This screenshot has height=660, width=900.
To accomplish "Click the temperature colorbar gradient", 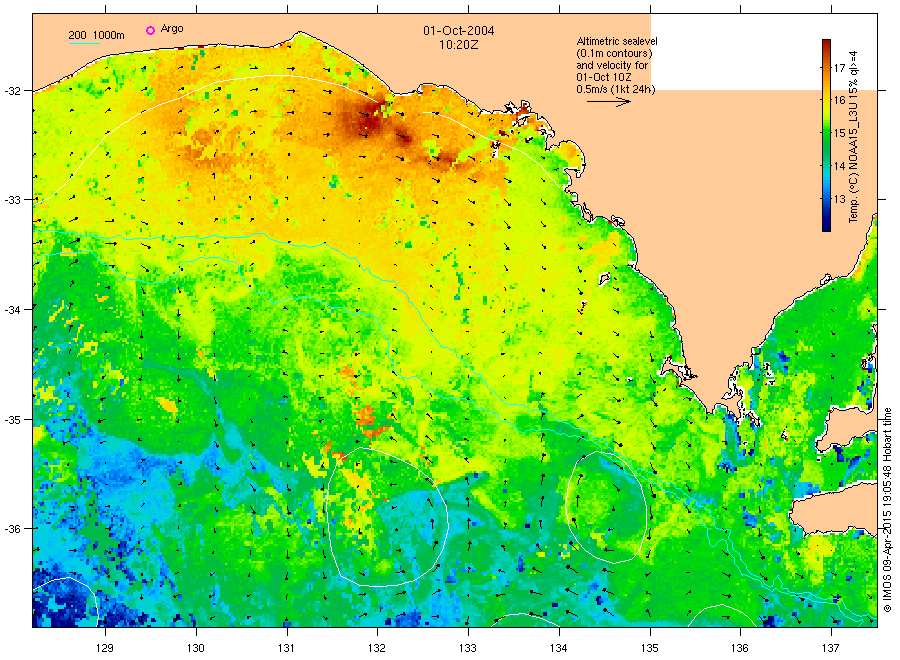I will [x=826, y=135].
